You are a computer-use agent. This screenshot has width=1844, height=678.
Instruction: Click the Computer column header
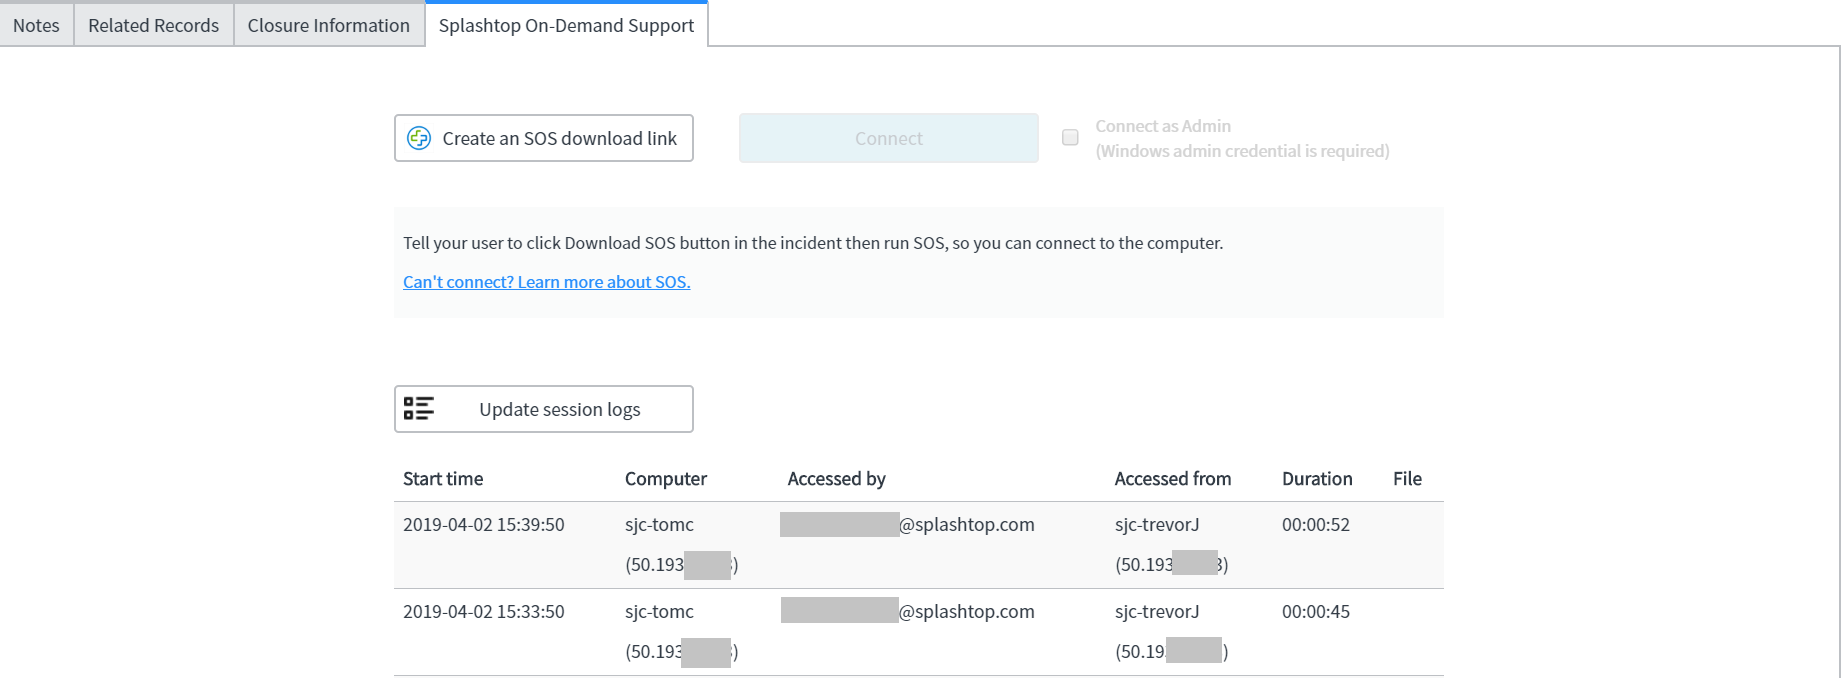pyautogui.click(x=666, y=479)
